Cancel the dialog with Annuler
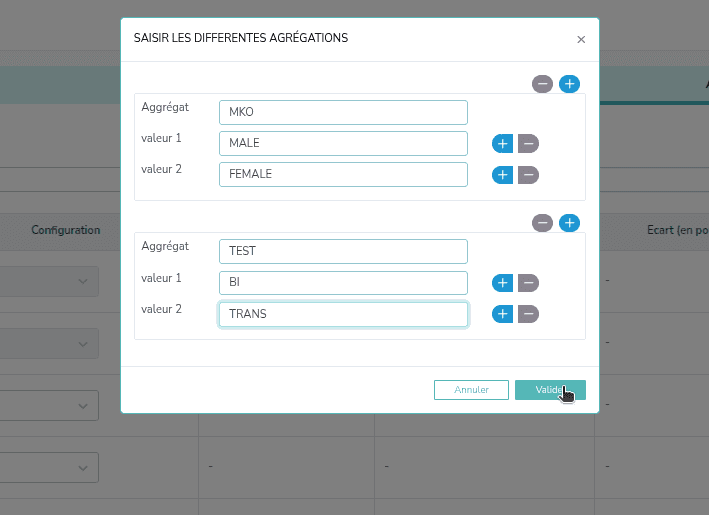Image resolution: width=709 pixels, height=515 pixels. coord(471,390)
